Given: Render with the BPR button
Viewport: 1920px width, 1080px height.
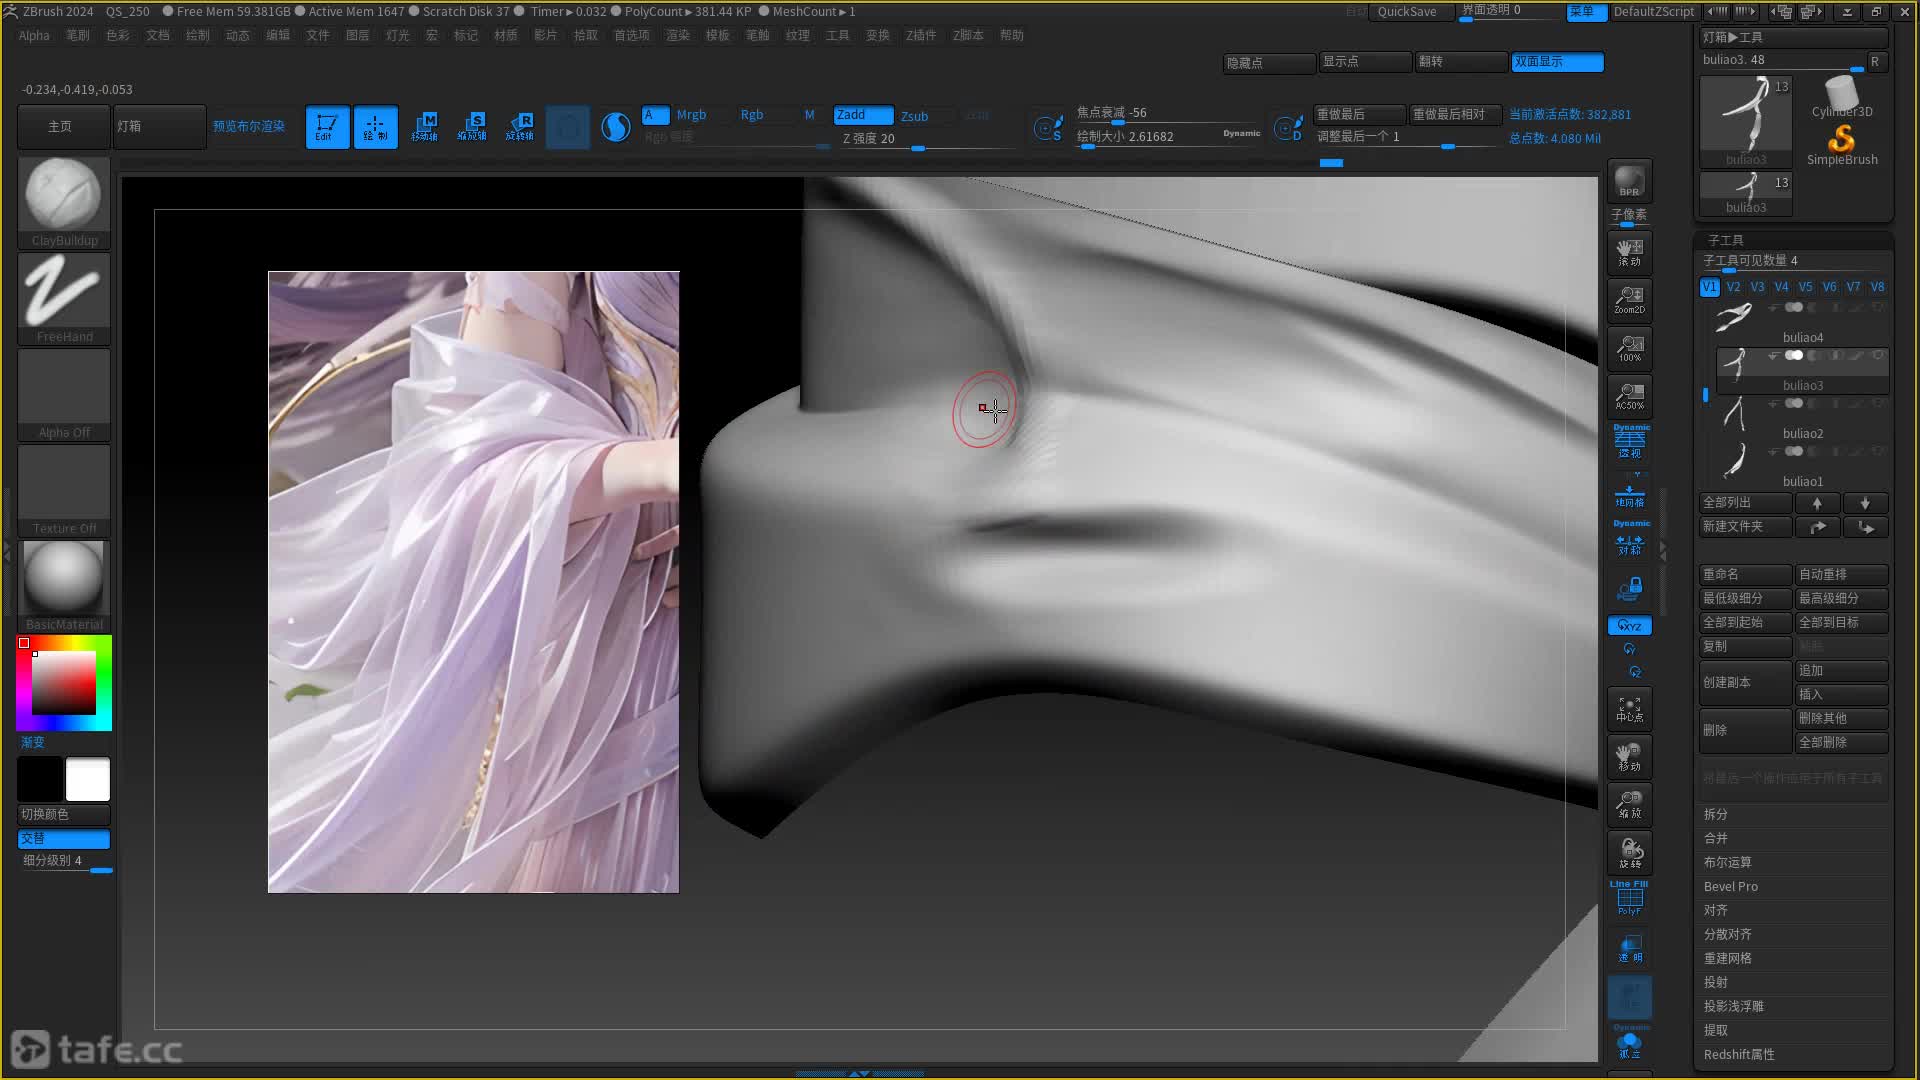Looking at the screenshot, I should [x=1629, y=181].
